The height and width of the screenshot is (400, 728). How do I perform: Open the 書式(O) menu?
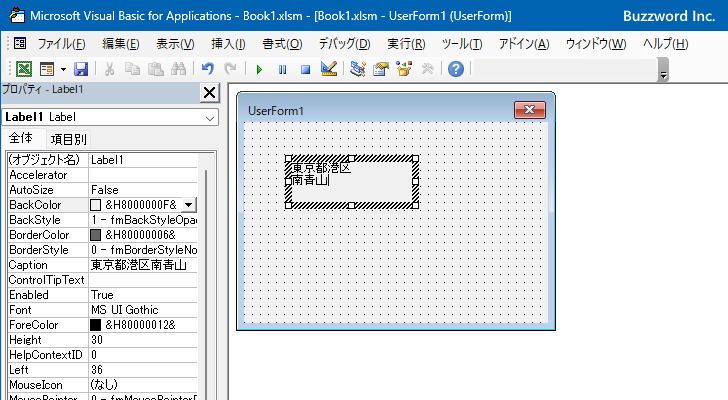pyautogui.click(x=282, y=44)
